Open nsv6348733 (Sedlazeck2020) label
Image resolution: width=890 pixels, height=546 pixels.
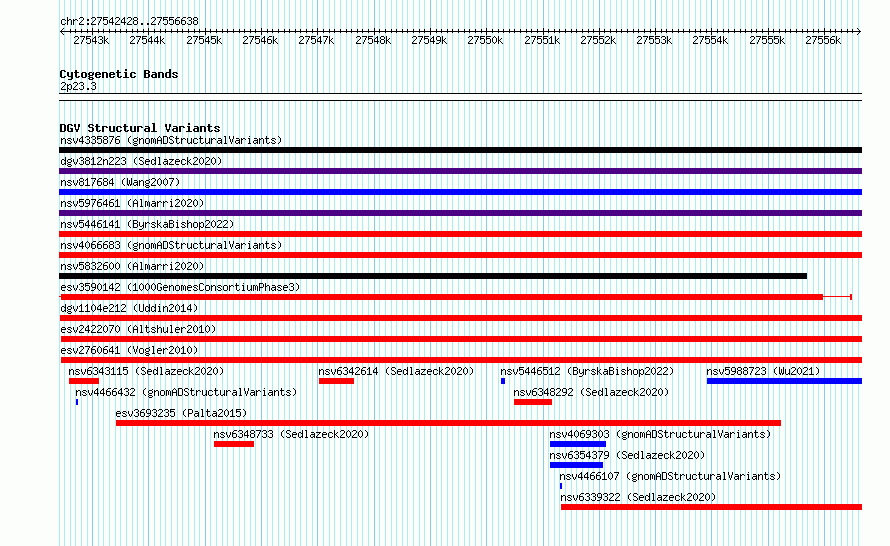click(x=291, y=434)
